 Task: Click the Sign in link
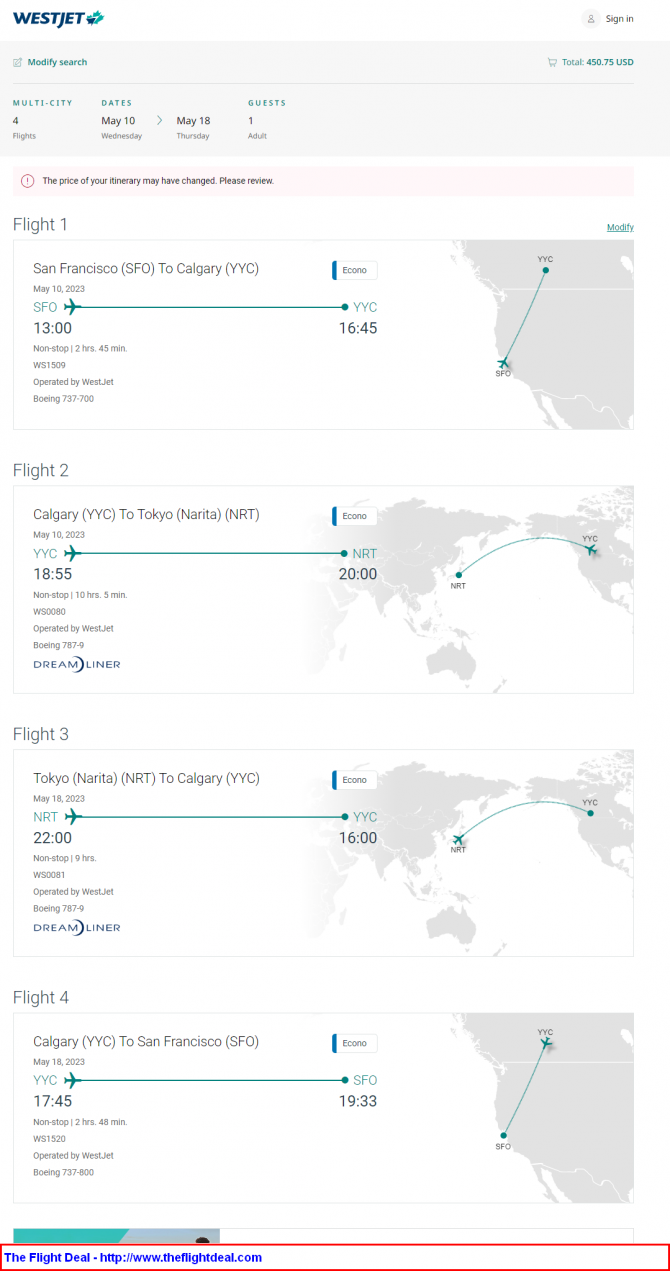click(x=619, y=18)
